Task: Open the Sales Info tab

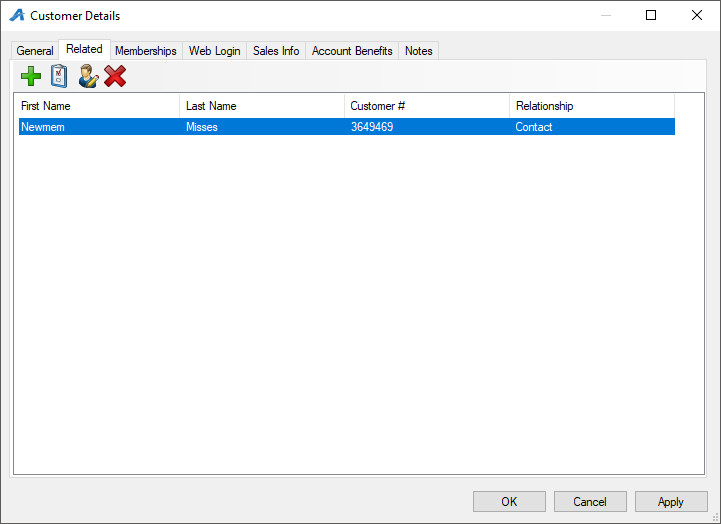Action: pos(276,51)
